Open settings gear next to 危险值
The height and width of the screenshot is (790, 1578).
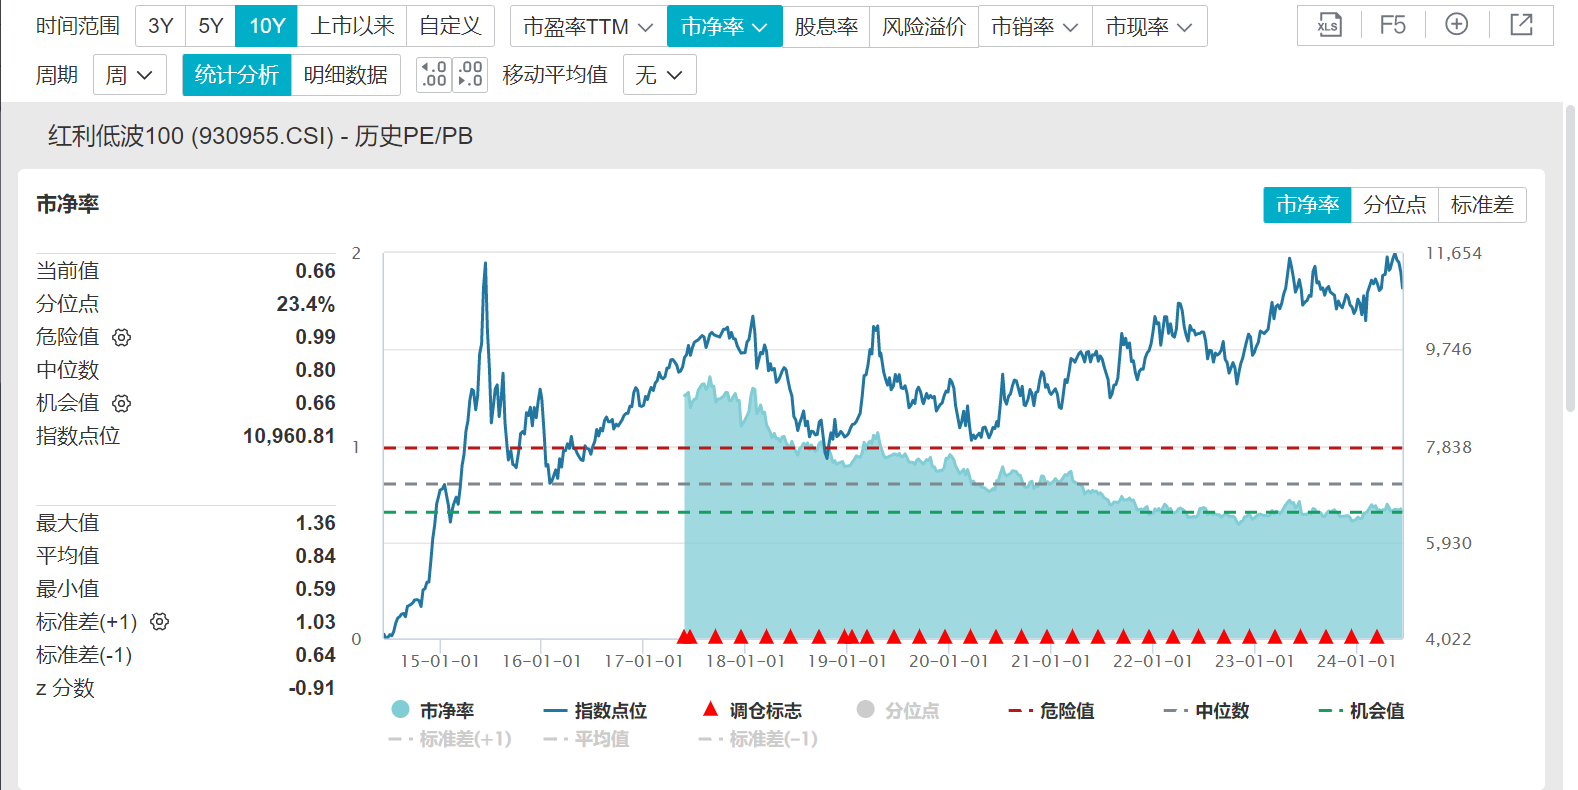click(122, 338)
